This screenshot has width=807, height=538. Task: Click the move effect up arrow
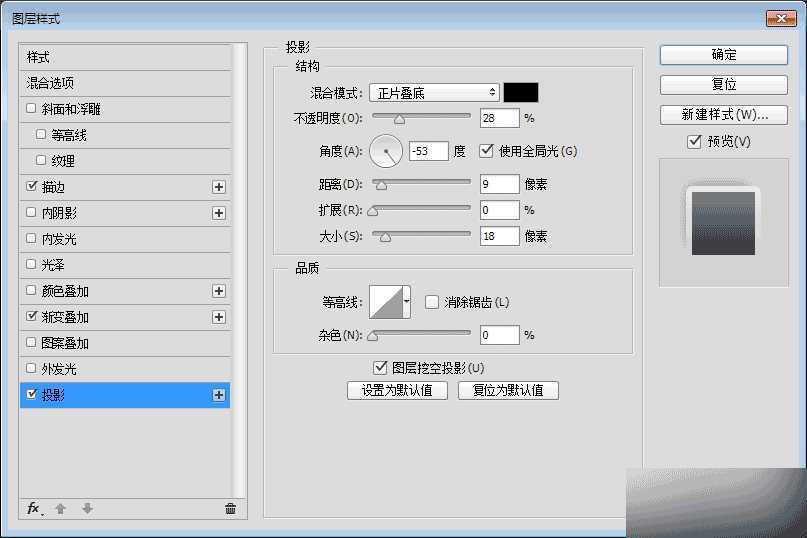pyautogui.click(x=60, y=509)
